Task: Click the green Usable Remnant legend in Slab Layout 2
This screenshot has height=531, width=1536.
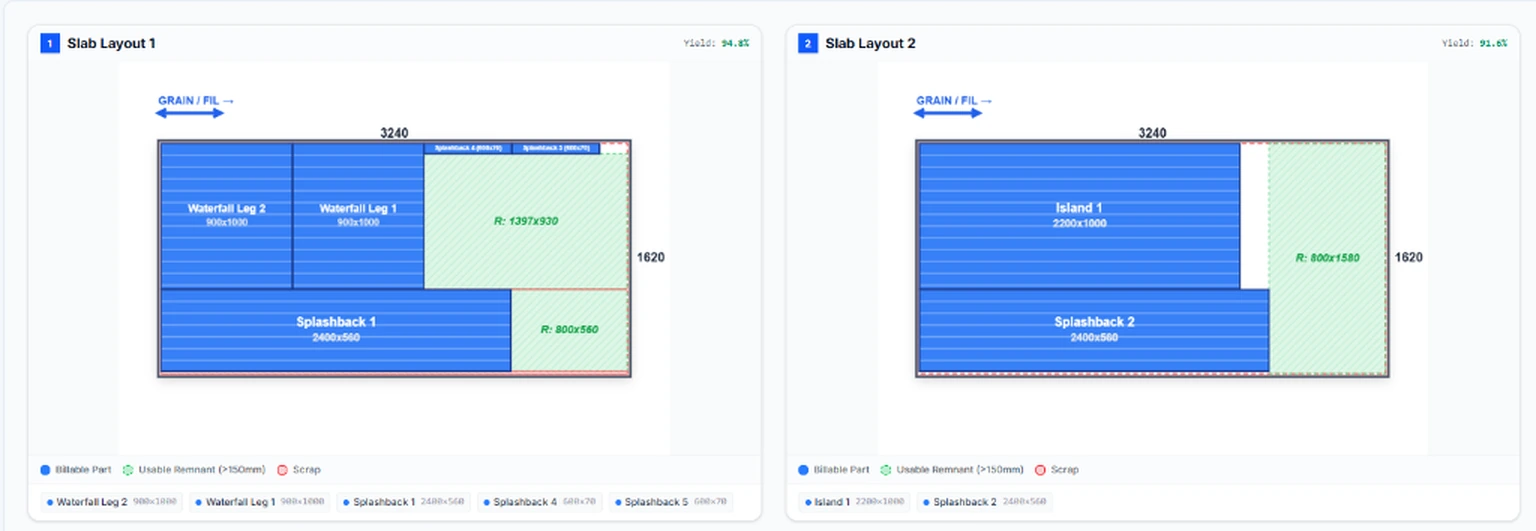Action: pos(952,469)
